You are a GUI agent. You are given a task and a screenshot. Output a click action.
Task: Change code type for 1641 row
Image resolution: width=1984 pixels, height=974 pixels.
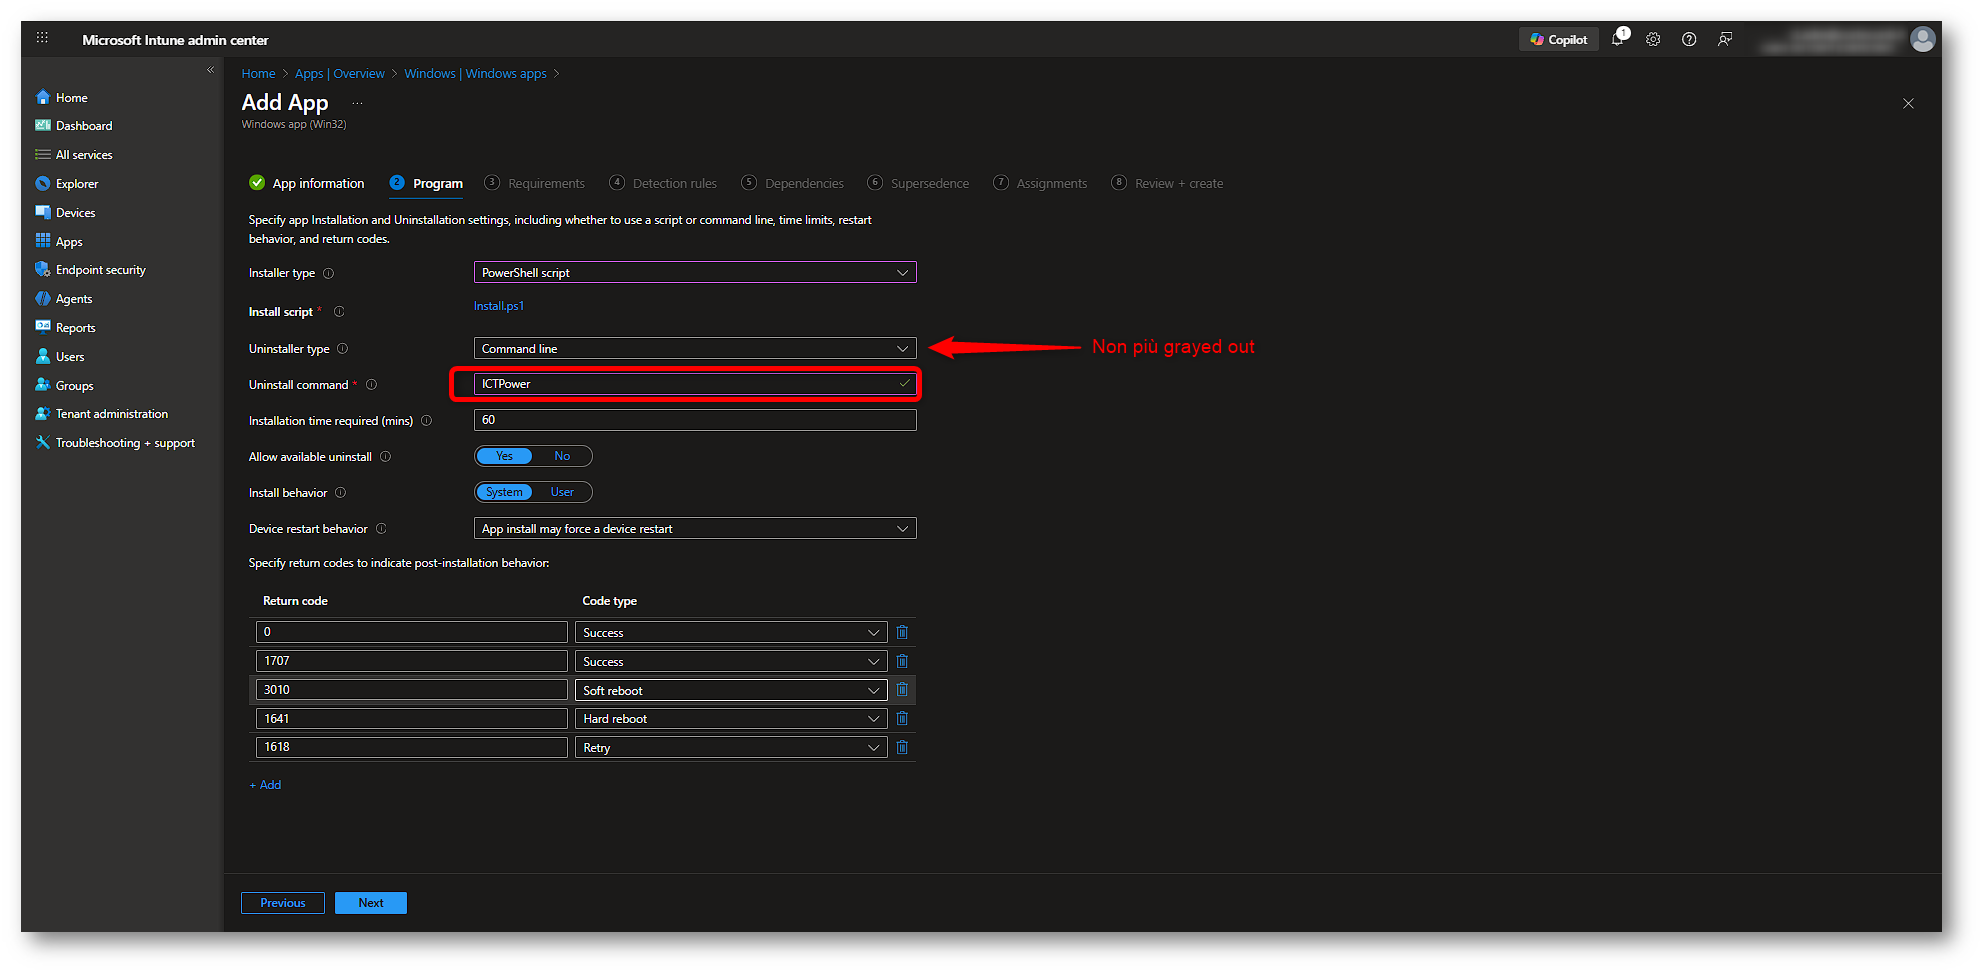730,719
